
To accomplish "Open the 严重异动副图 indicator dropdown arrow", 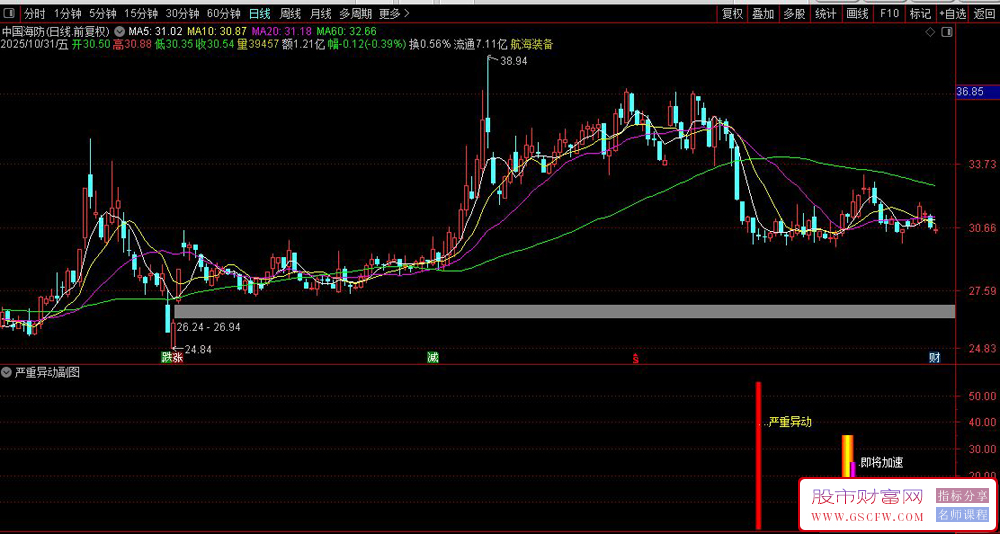I will coord(7,372).
